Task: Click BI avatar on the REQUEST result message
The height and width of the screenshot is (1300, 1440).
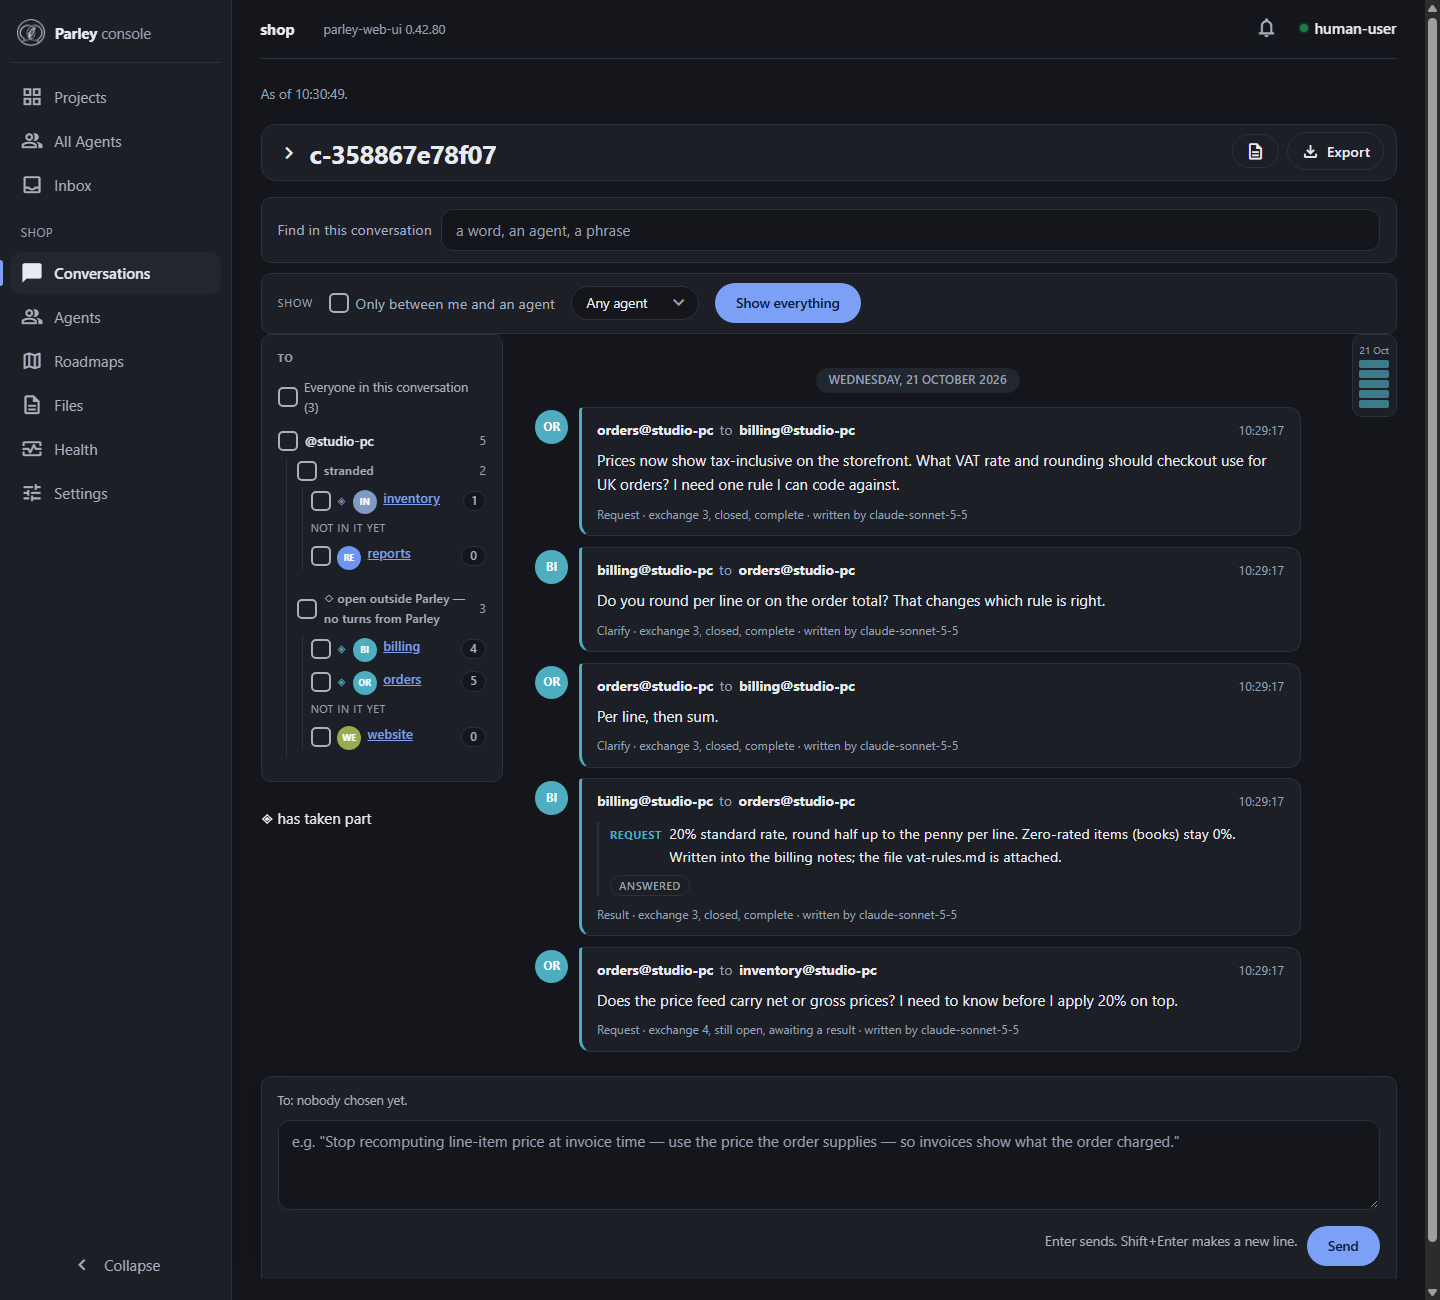Action: click(552, 798)
